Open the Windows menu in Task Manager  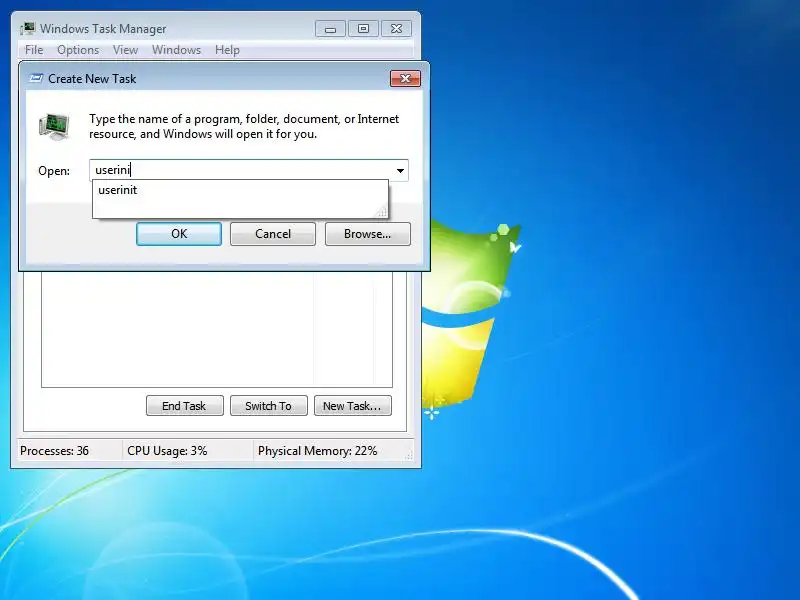(177, 50)
